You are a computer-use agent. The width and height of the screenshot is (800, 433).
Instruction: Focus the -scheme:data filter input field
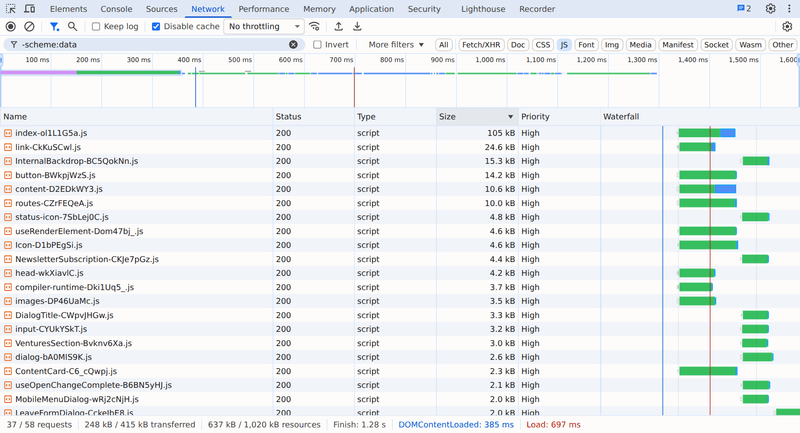click(153, 45)
